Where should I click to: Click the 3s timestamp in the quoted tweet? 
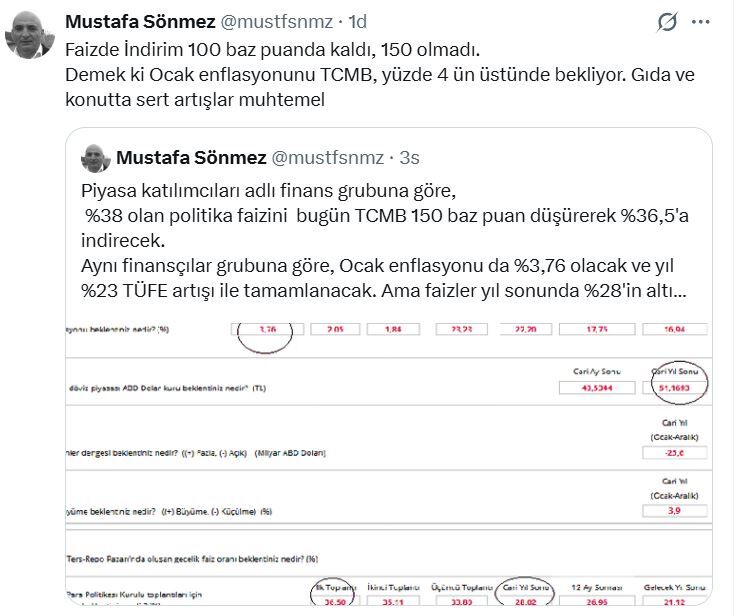click(410, 157)
